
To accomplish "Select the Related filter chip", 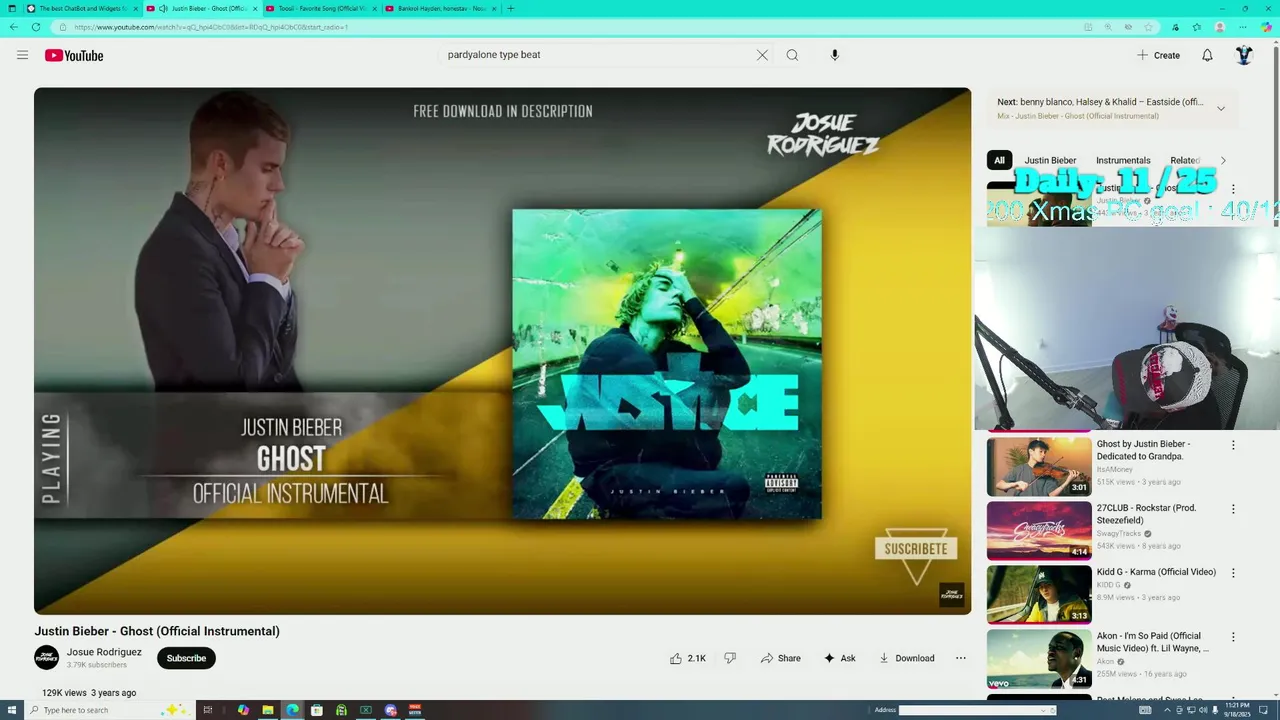I will (1185, 160).
